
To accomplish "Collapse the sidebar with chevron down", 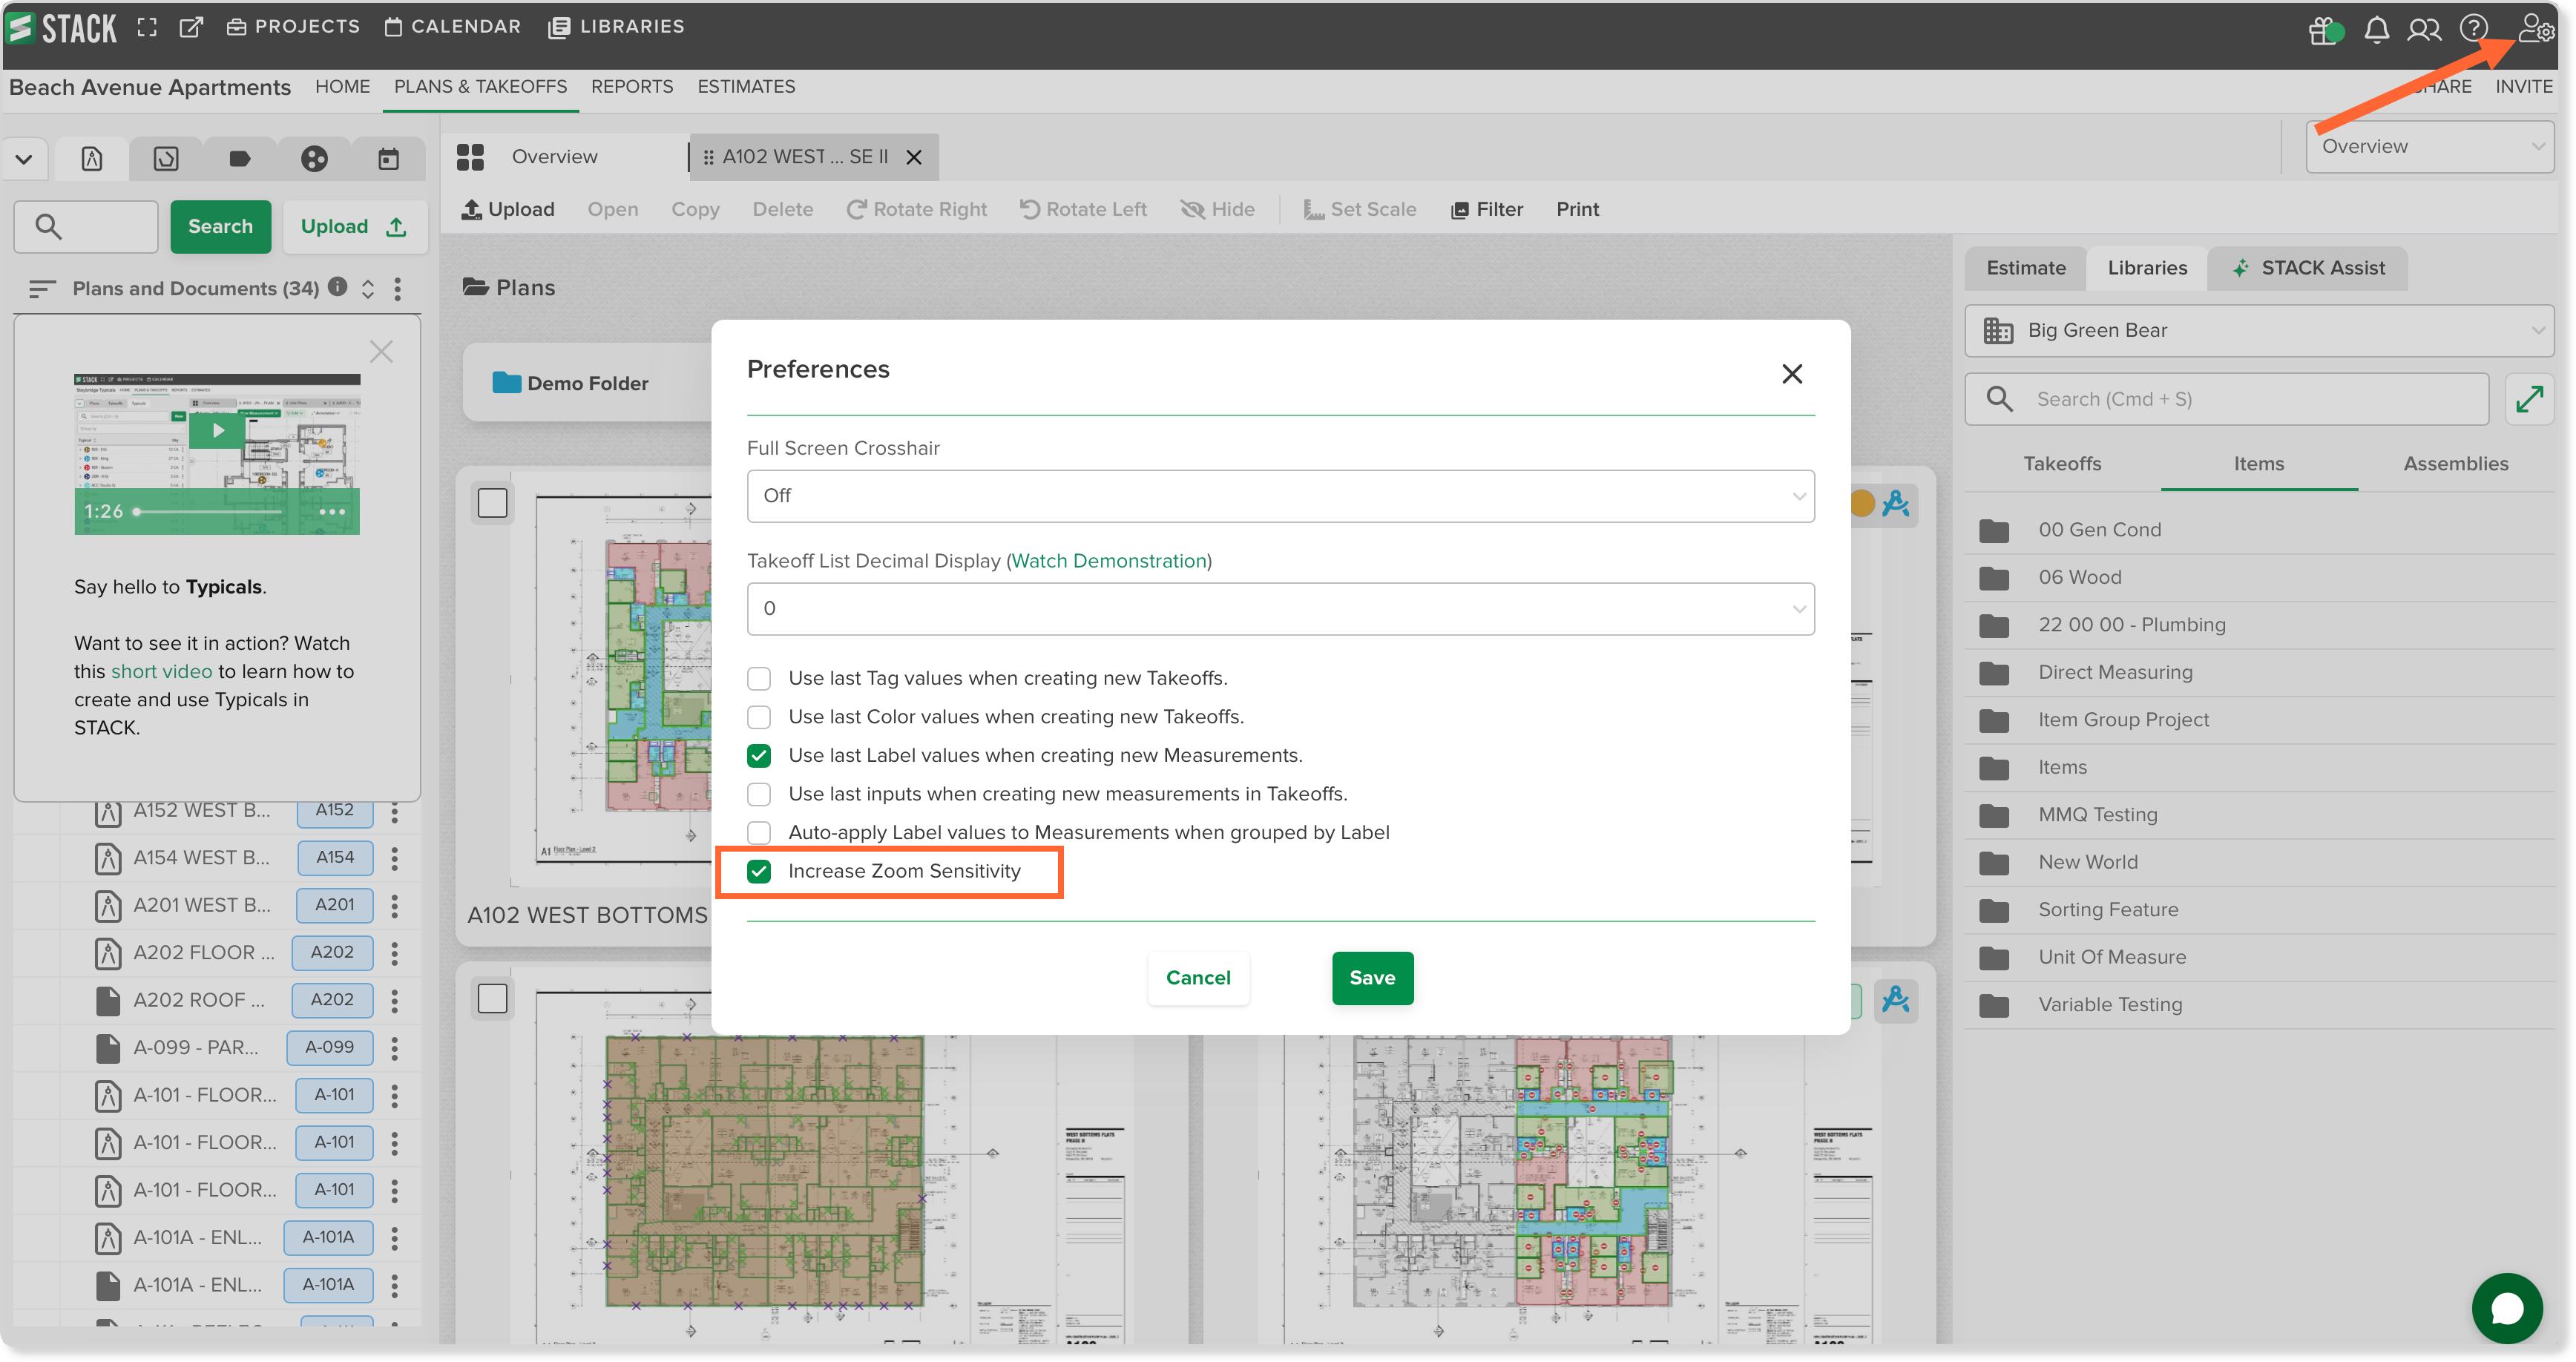I will (24, 159).
